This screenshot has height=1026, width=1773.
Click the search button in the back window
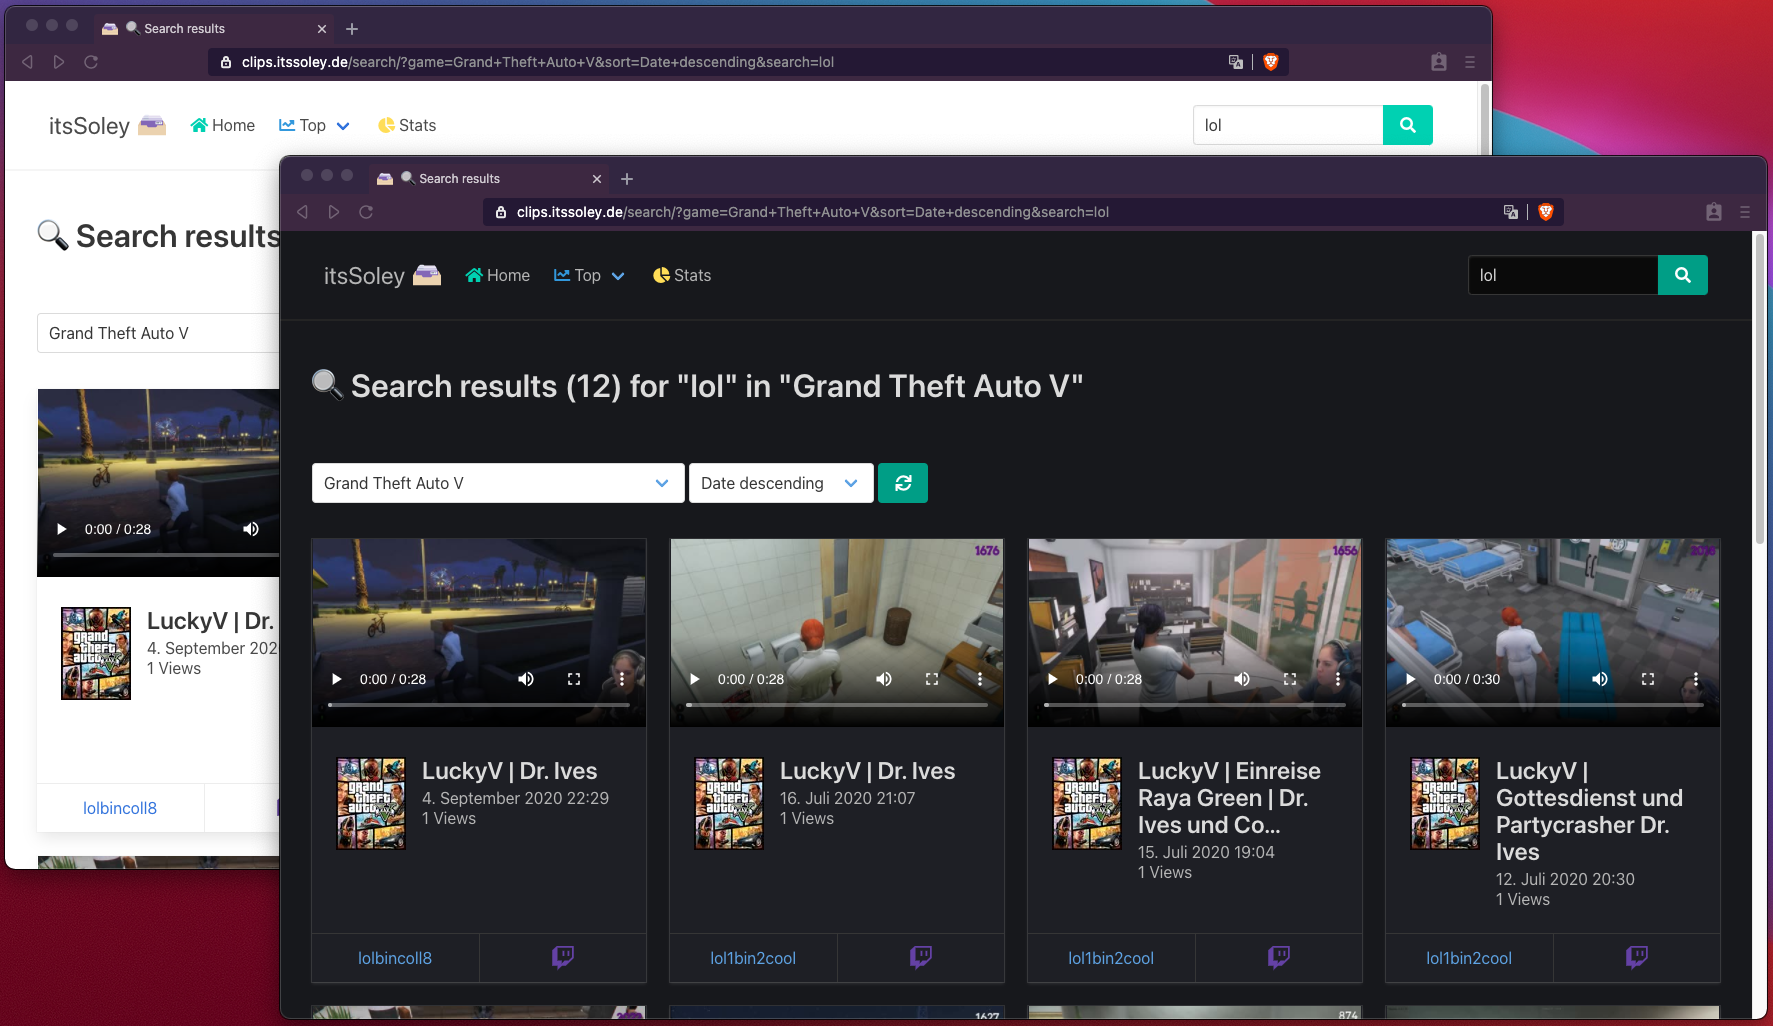pyautogui.click(x=1407, y=125)
